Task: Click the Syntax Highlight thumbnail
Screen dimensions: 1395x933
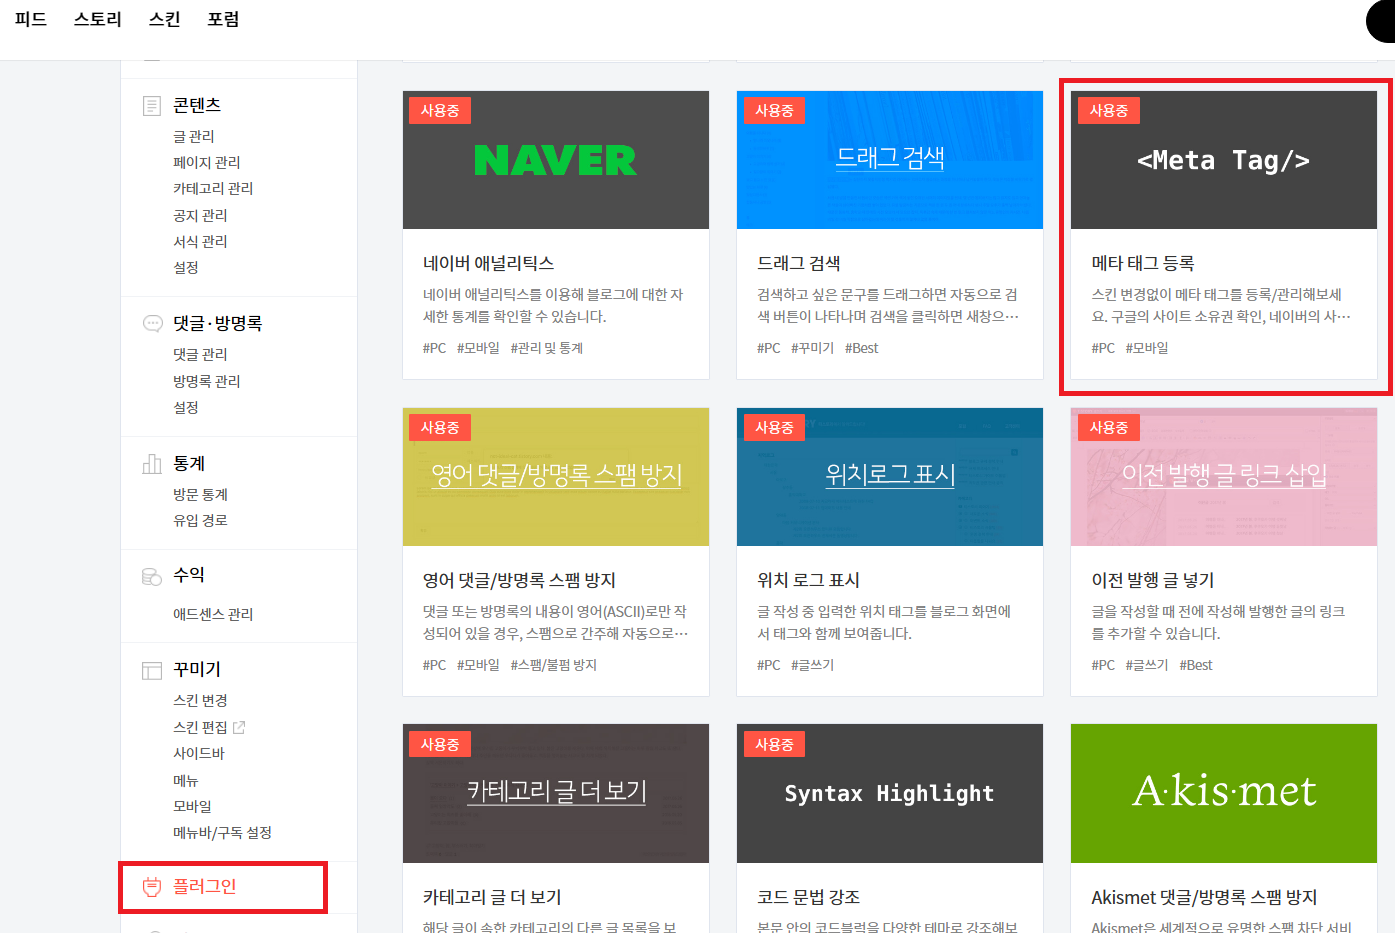Action: [890, 794]
